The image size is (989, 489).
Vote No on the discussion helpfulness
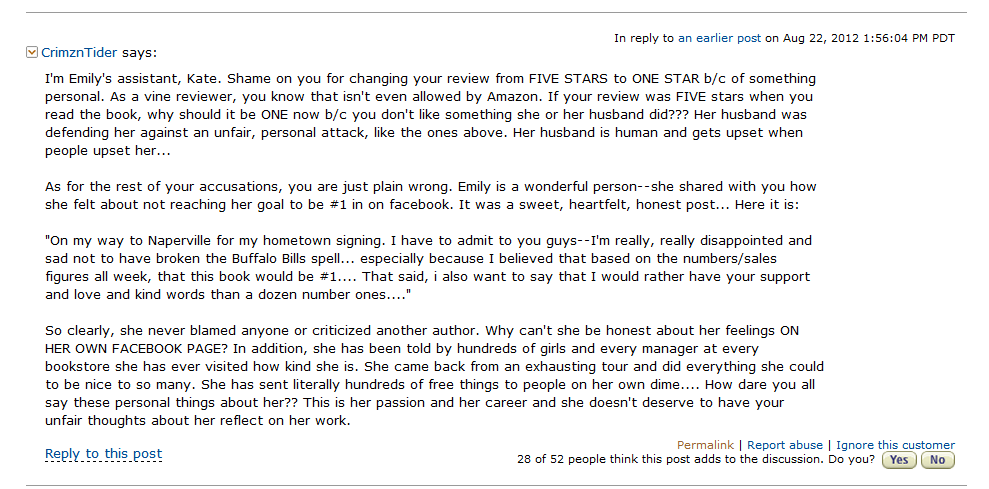937,460
